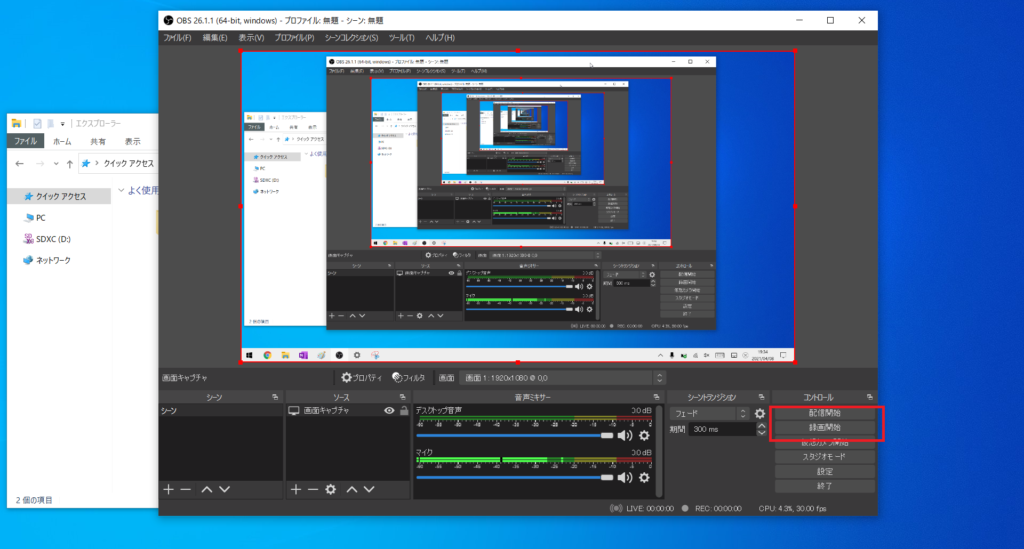Click the 音声ミキサー vertical scrollbar
Screen dimensions: 1024x549
[659, 450]
